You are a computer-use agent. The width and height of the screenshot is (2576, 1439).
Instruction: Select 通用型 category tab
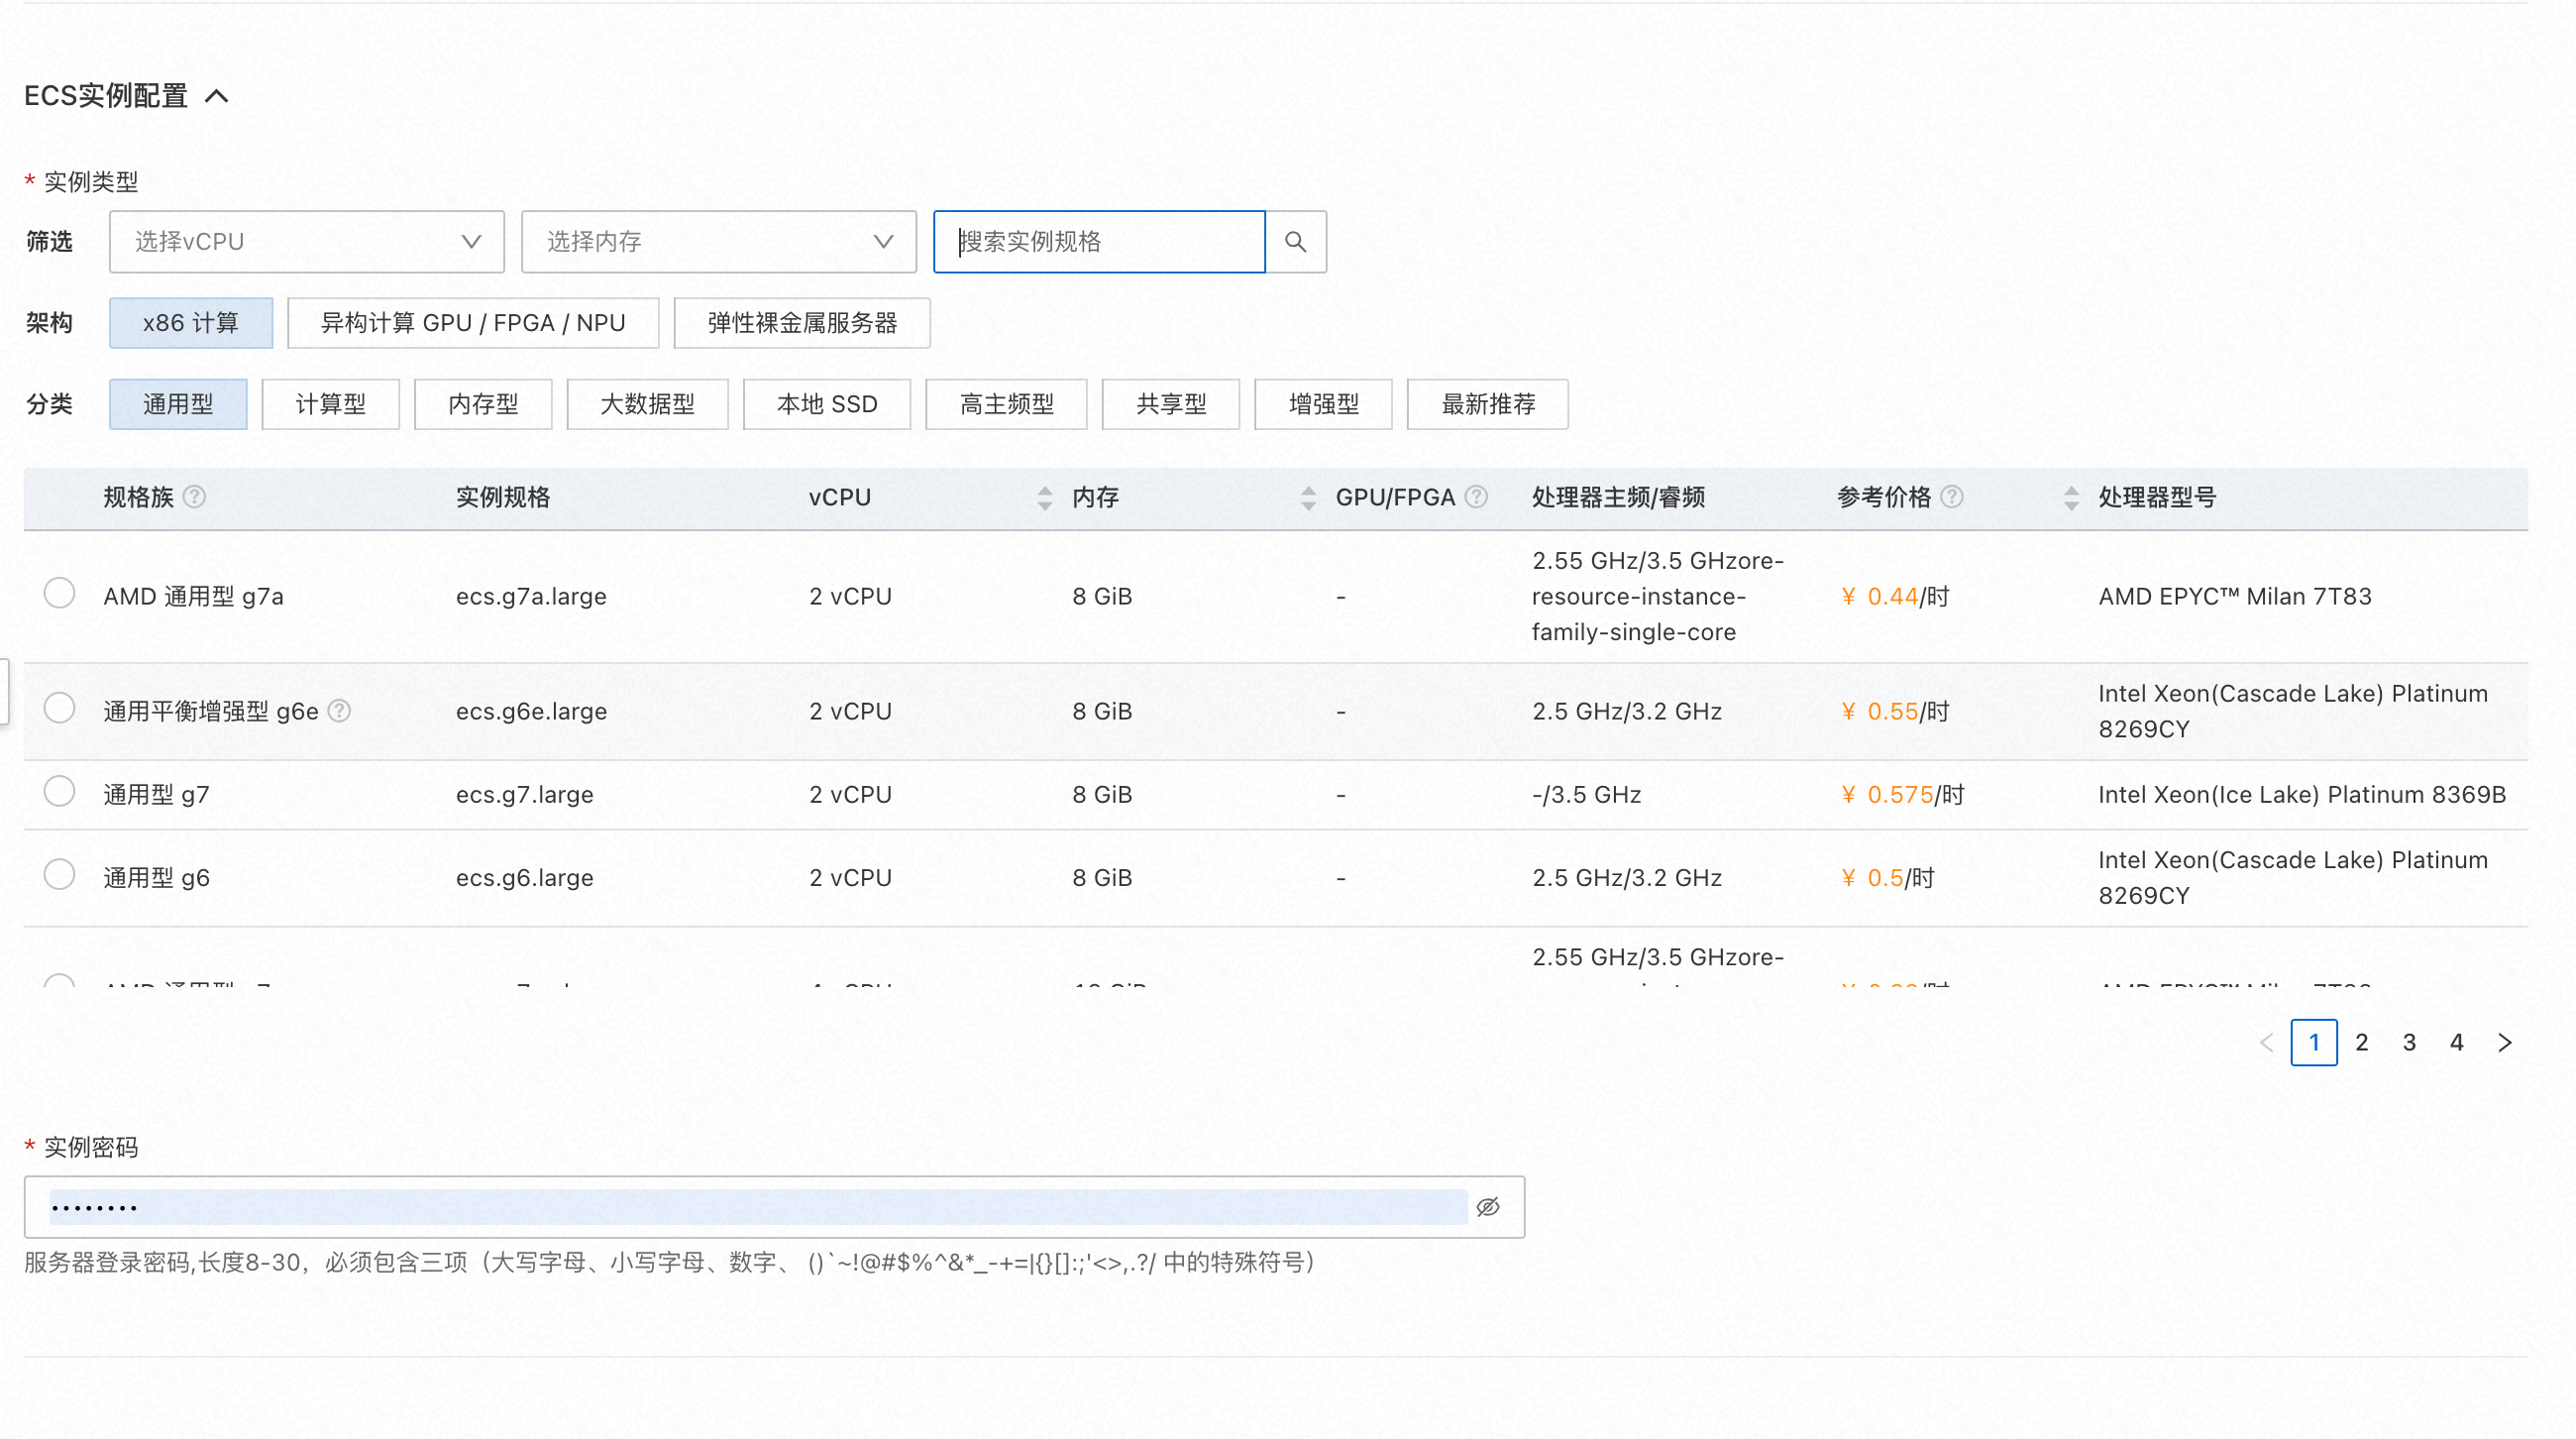tap(178, 404)
